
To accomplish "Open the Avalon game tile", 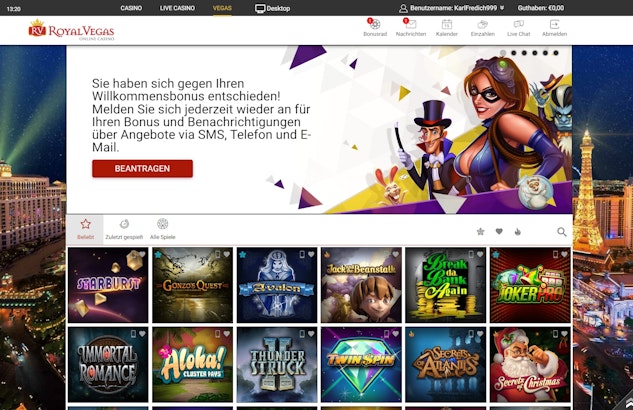I will (x=277, y=285).
